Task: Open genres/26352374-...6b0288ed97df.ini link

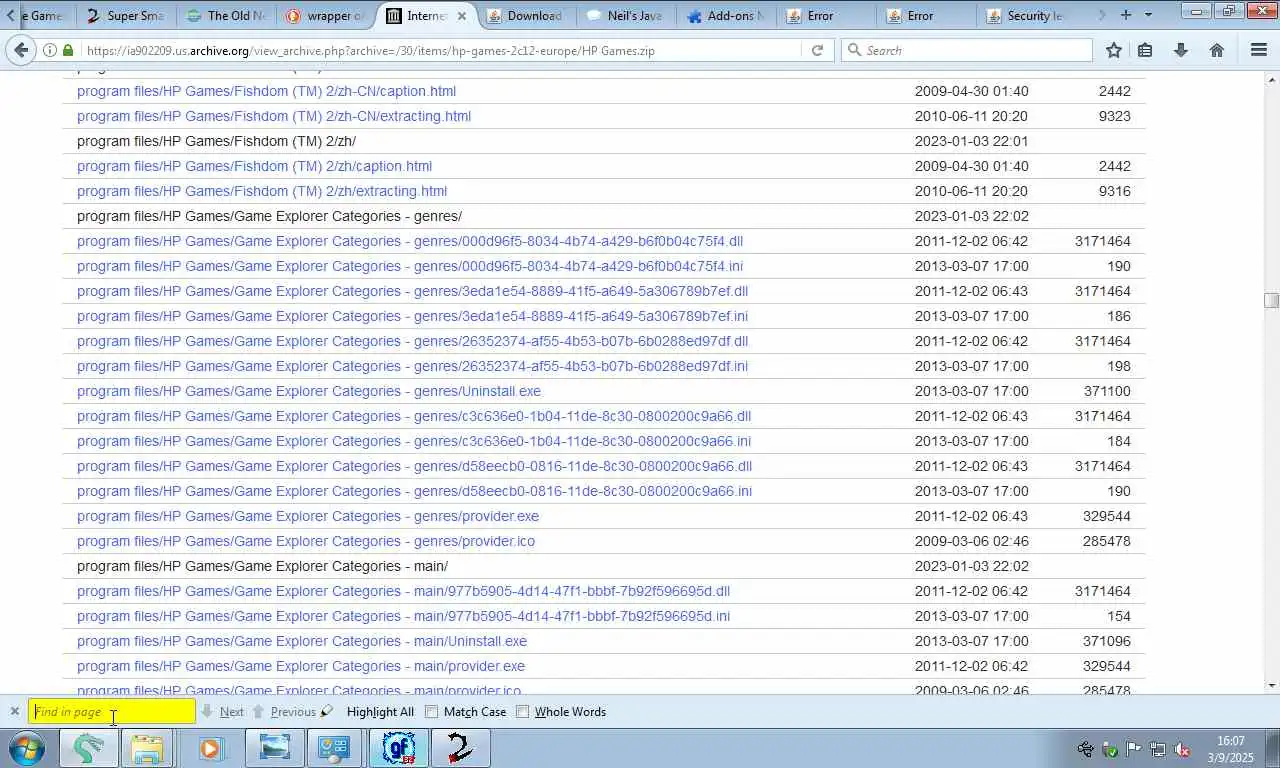Action: pyautogui.click(x=412, y=366)
